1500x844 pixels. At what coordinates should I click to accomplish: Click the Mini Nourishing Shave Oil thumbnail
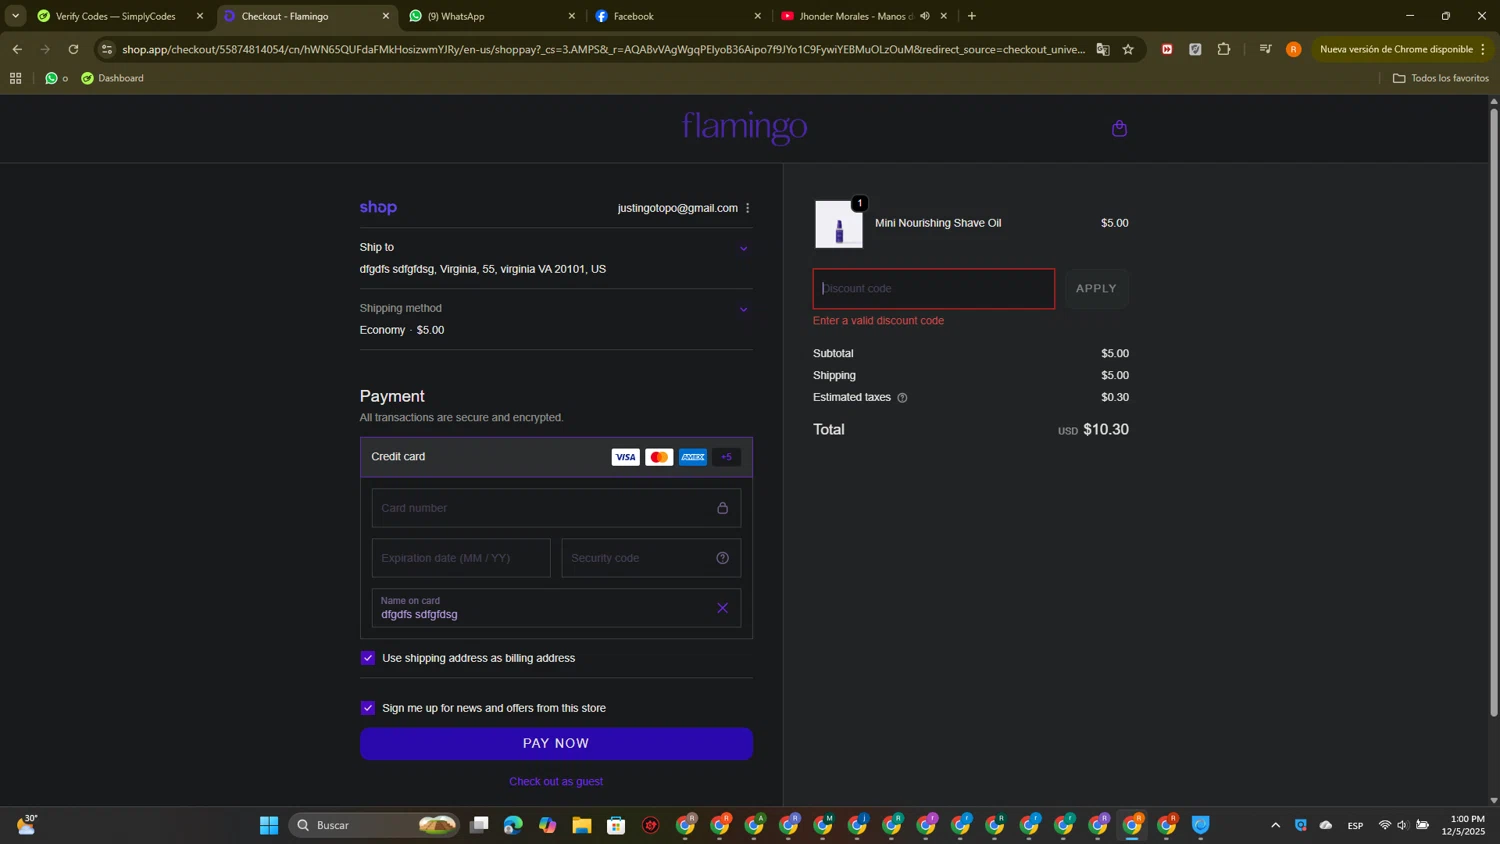[x=839, y=224]
